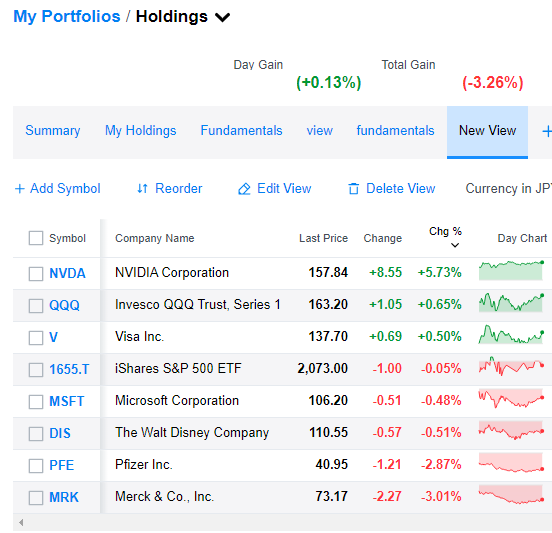The width and height of the screenshot is (552, 533).
Task: Click the Reorder arrows icon
Action: tap(142, 189)
